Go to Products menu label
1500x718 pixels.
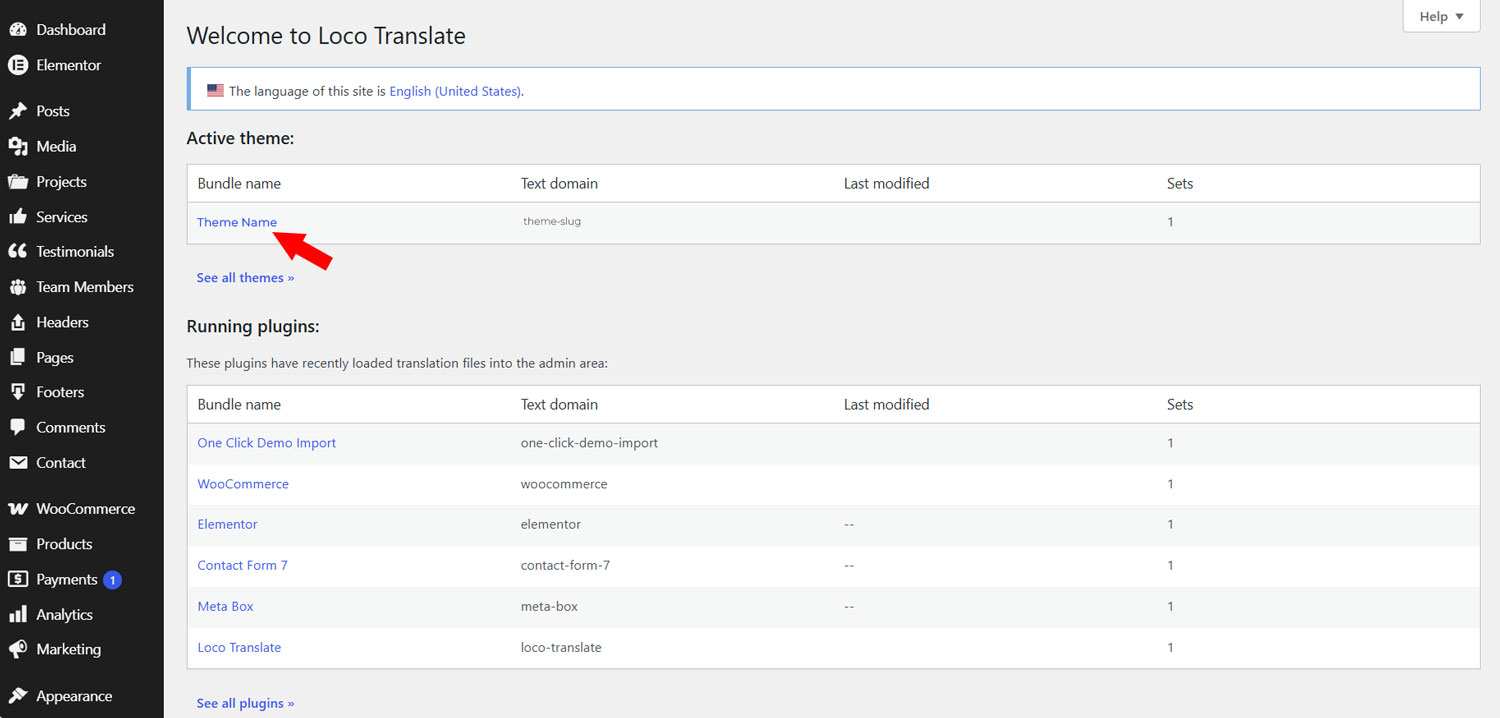(x=64, y=544)
